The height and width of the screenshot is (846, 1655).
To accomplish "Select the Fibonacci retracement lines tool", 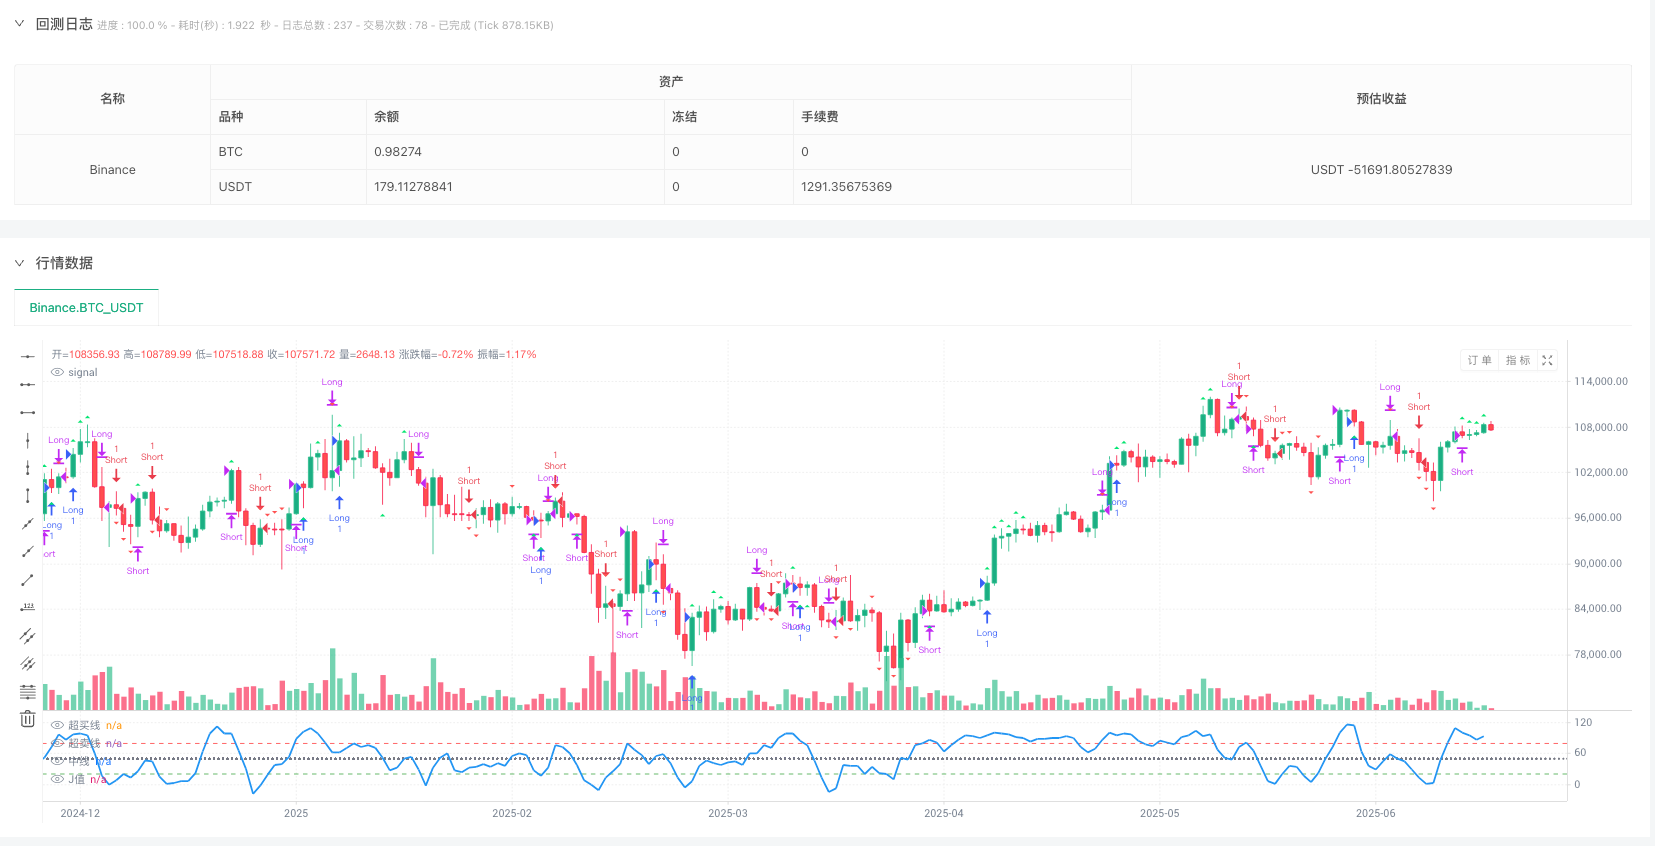I will [x=27, y=692].
